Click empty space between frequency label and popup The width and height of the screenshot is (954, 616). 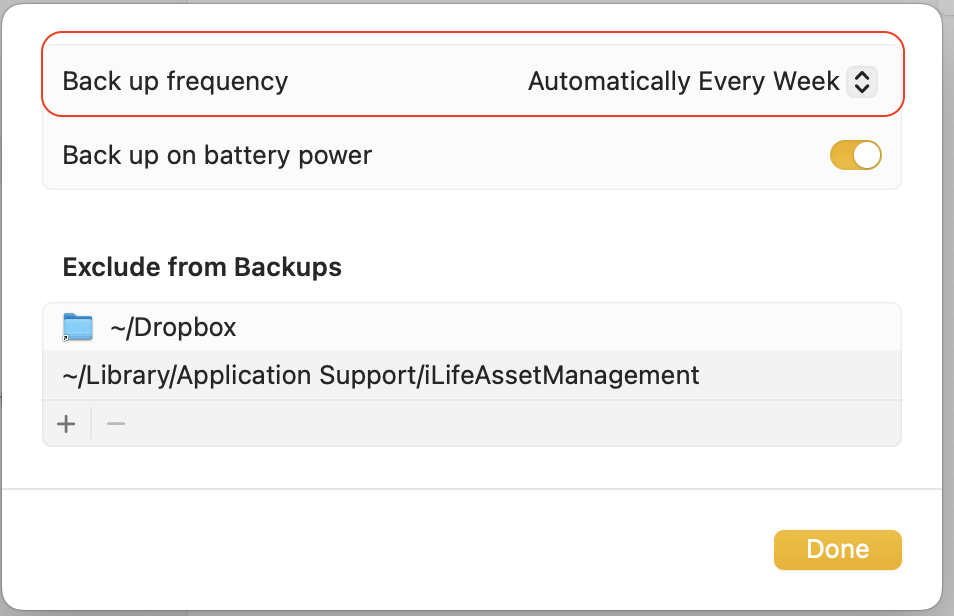pos(400,82)
